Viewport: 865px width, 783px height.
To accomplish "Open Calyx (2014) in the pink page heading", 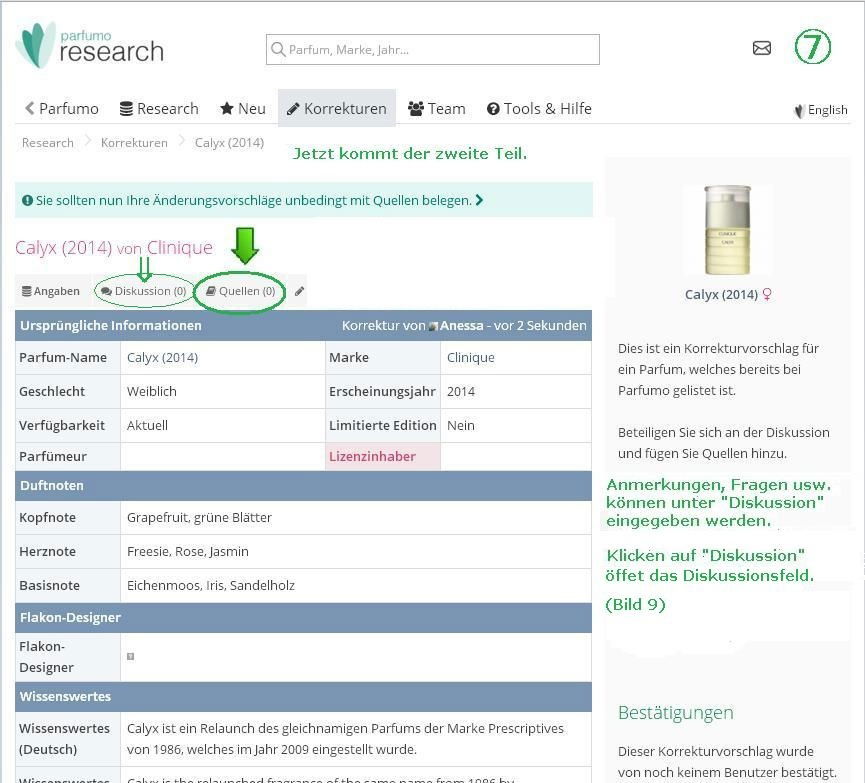I will [x=64, y=248].
